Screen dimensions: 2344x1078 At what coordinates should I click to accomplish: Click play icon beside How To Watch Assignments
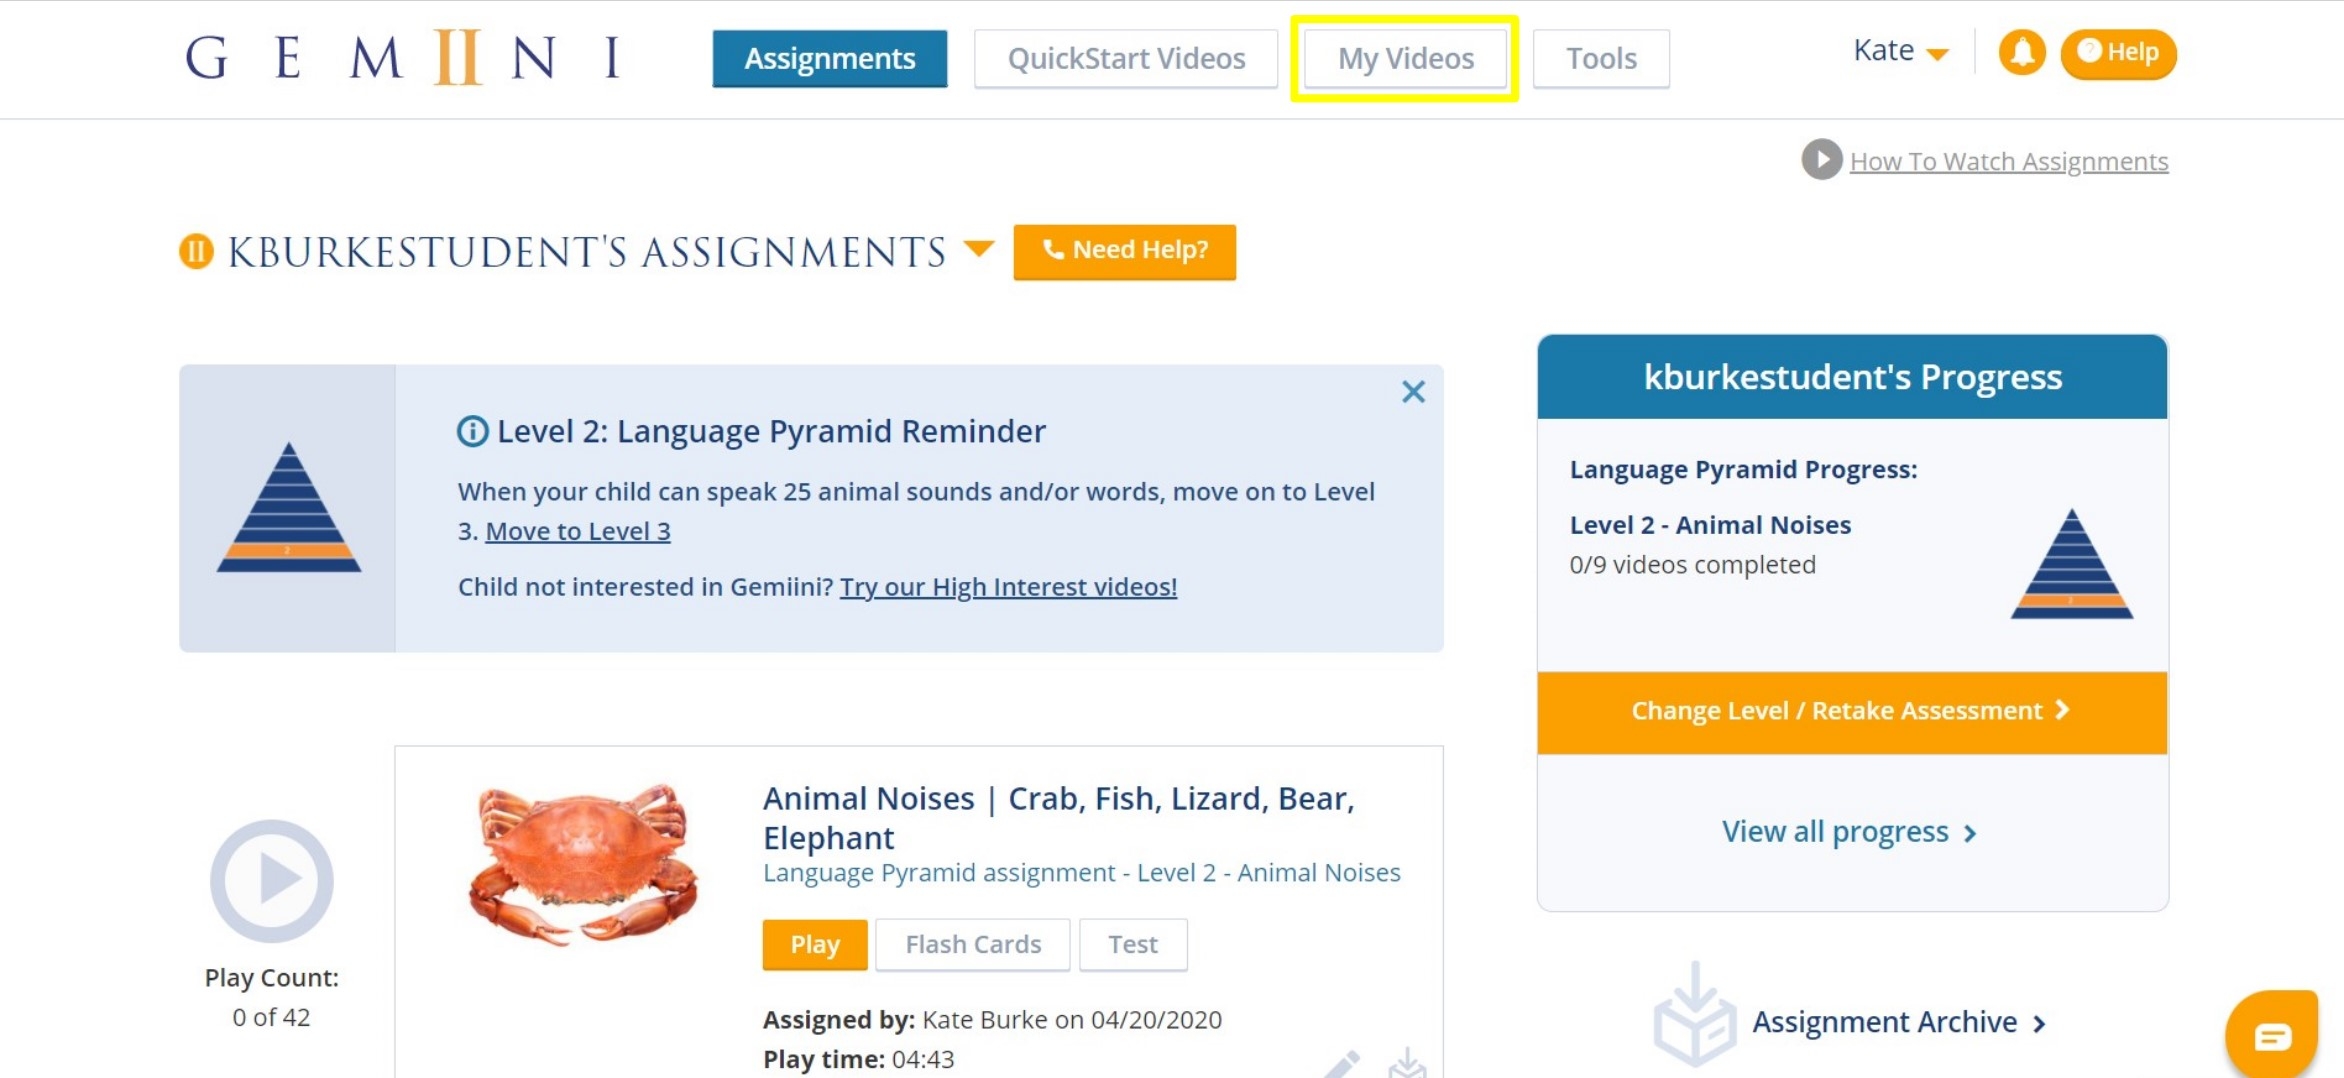click(x=1822, y=160)
